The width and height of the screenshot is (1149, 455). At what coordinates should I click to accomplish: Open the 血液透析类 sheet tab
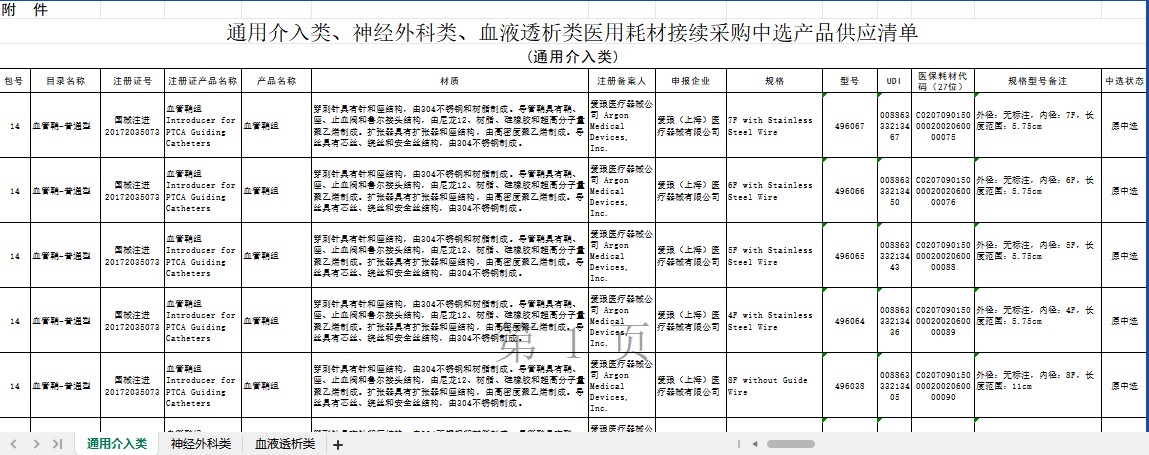(x=284, y=444)
